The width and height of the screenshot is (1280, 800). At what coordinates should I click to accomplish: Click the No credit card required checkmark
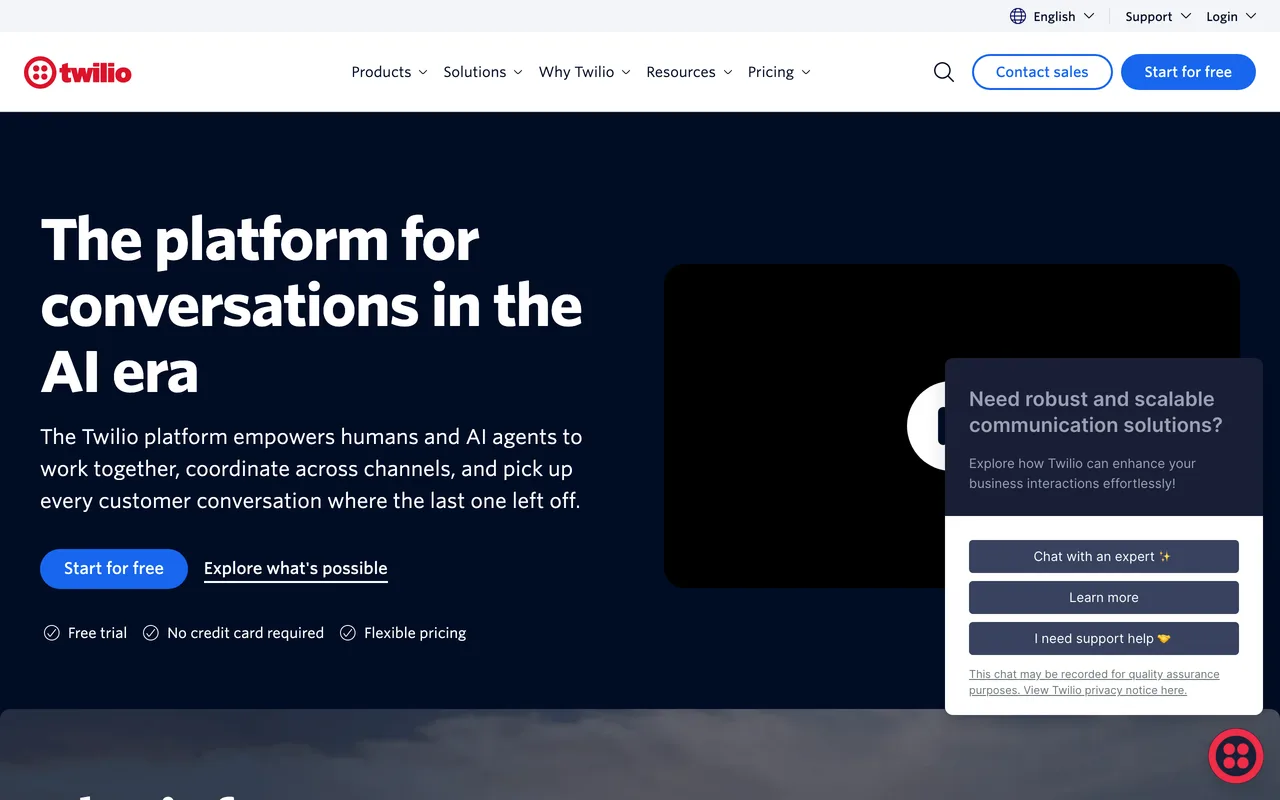(x=151, y=633)
